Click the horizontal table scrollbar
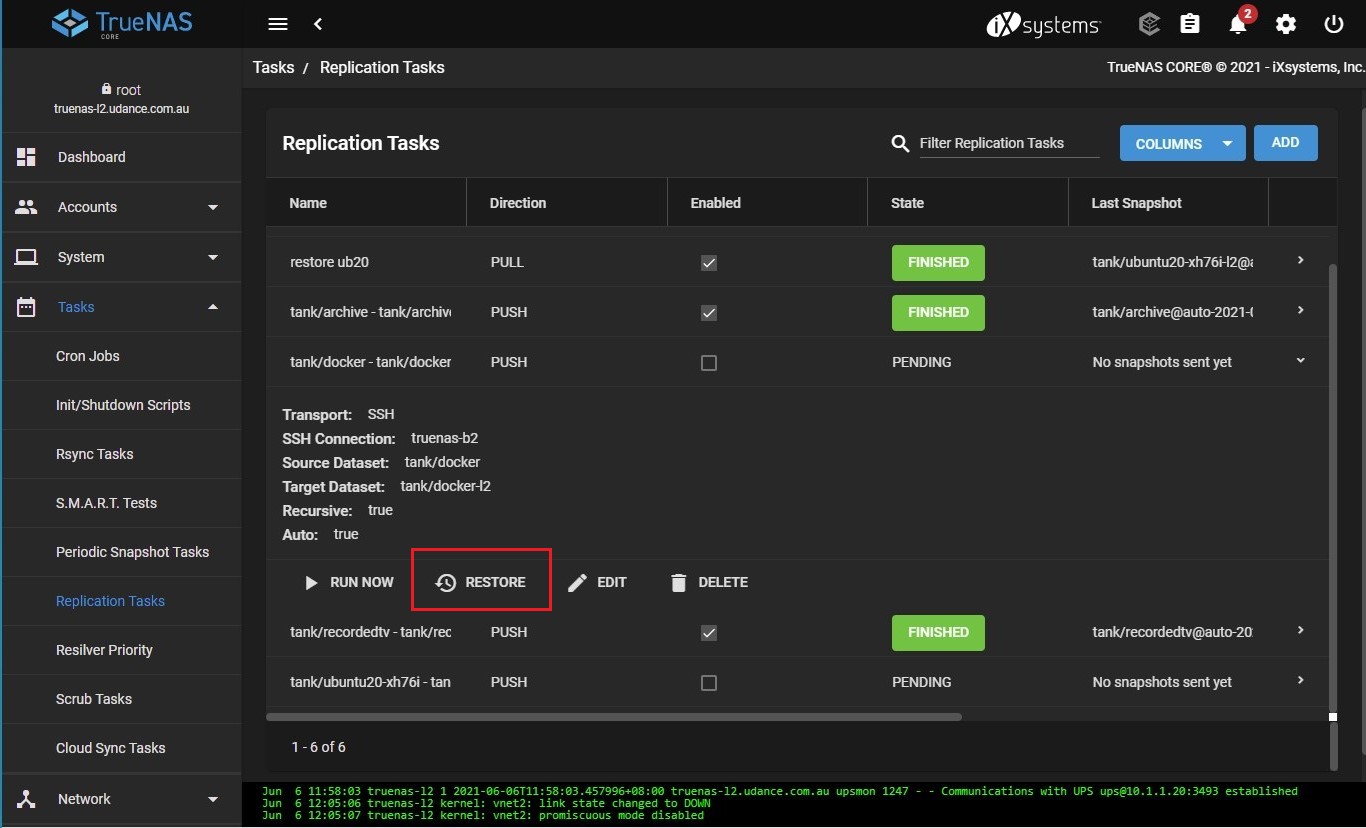1366x828 pixels. (614, 716)
